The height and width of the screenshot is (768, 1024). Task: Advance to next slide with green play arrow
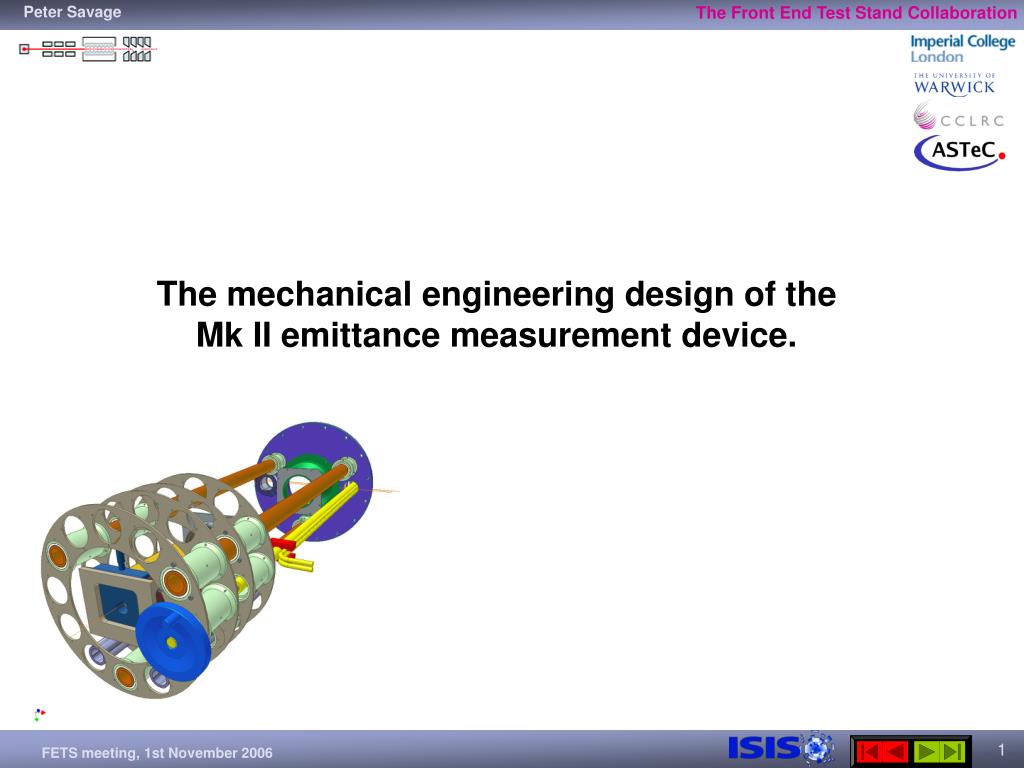[x=925, y=752]
